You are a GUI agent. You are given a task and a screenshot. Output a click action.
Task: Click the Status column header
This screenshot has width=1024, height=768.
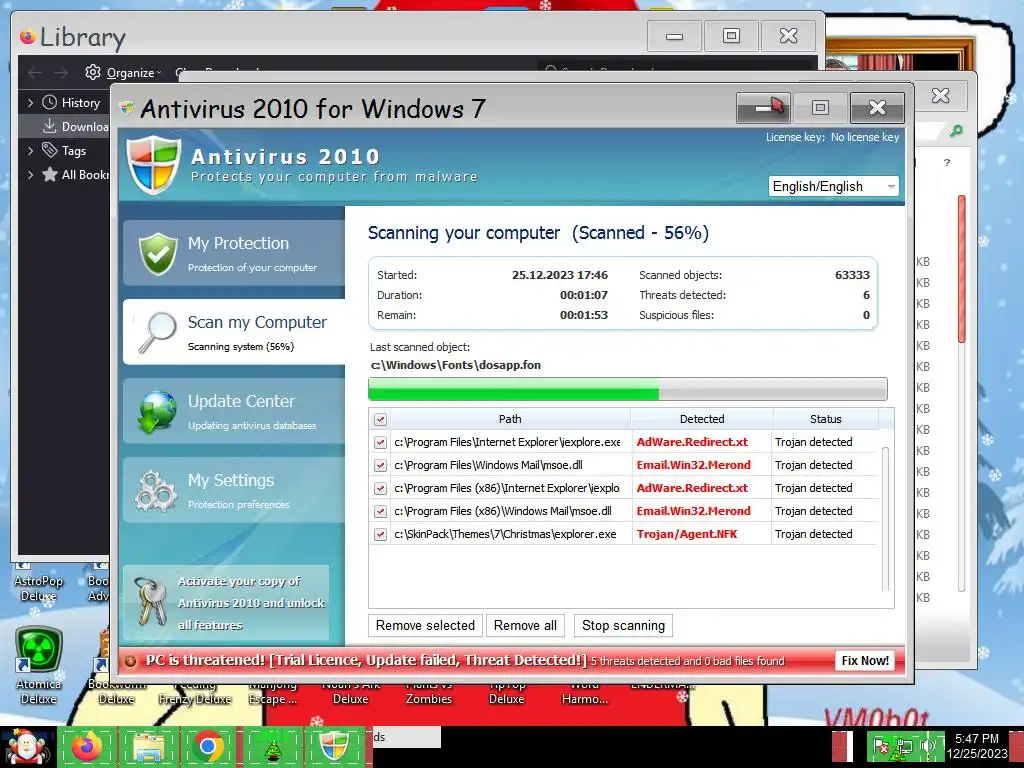pos(825,419)
